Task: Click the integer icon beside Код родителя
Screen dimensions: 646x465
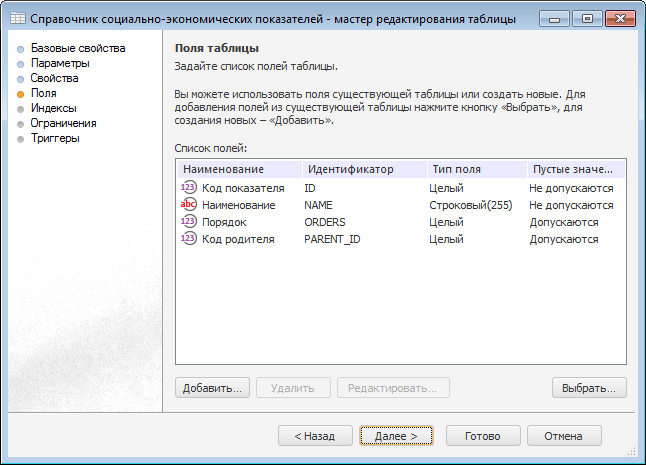Action: point(188,239)
